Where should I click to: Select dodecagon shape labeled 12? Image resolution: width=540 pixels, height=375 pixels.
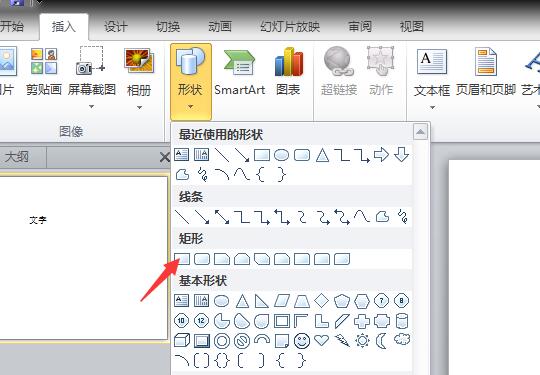click(x=201, y=321)
